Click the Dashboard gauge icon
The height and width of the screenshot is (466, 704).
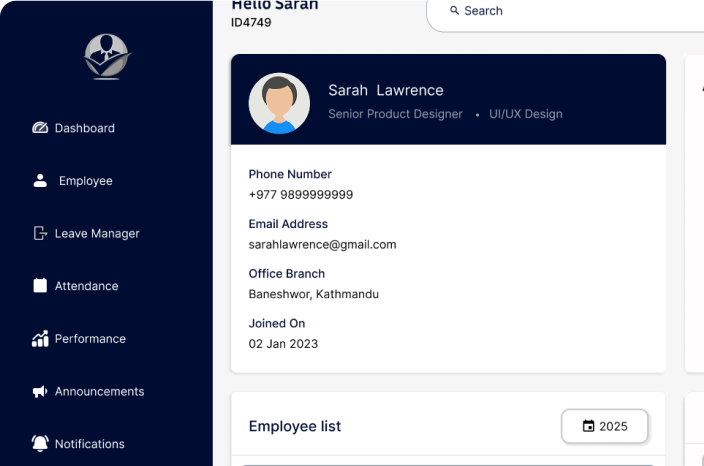(x=40, y=128)
